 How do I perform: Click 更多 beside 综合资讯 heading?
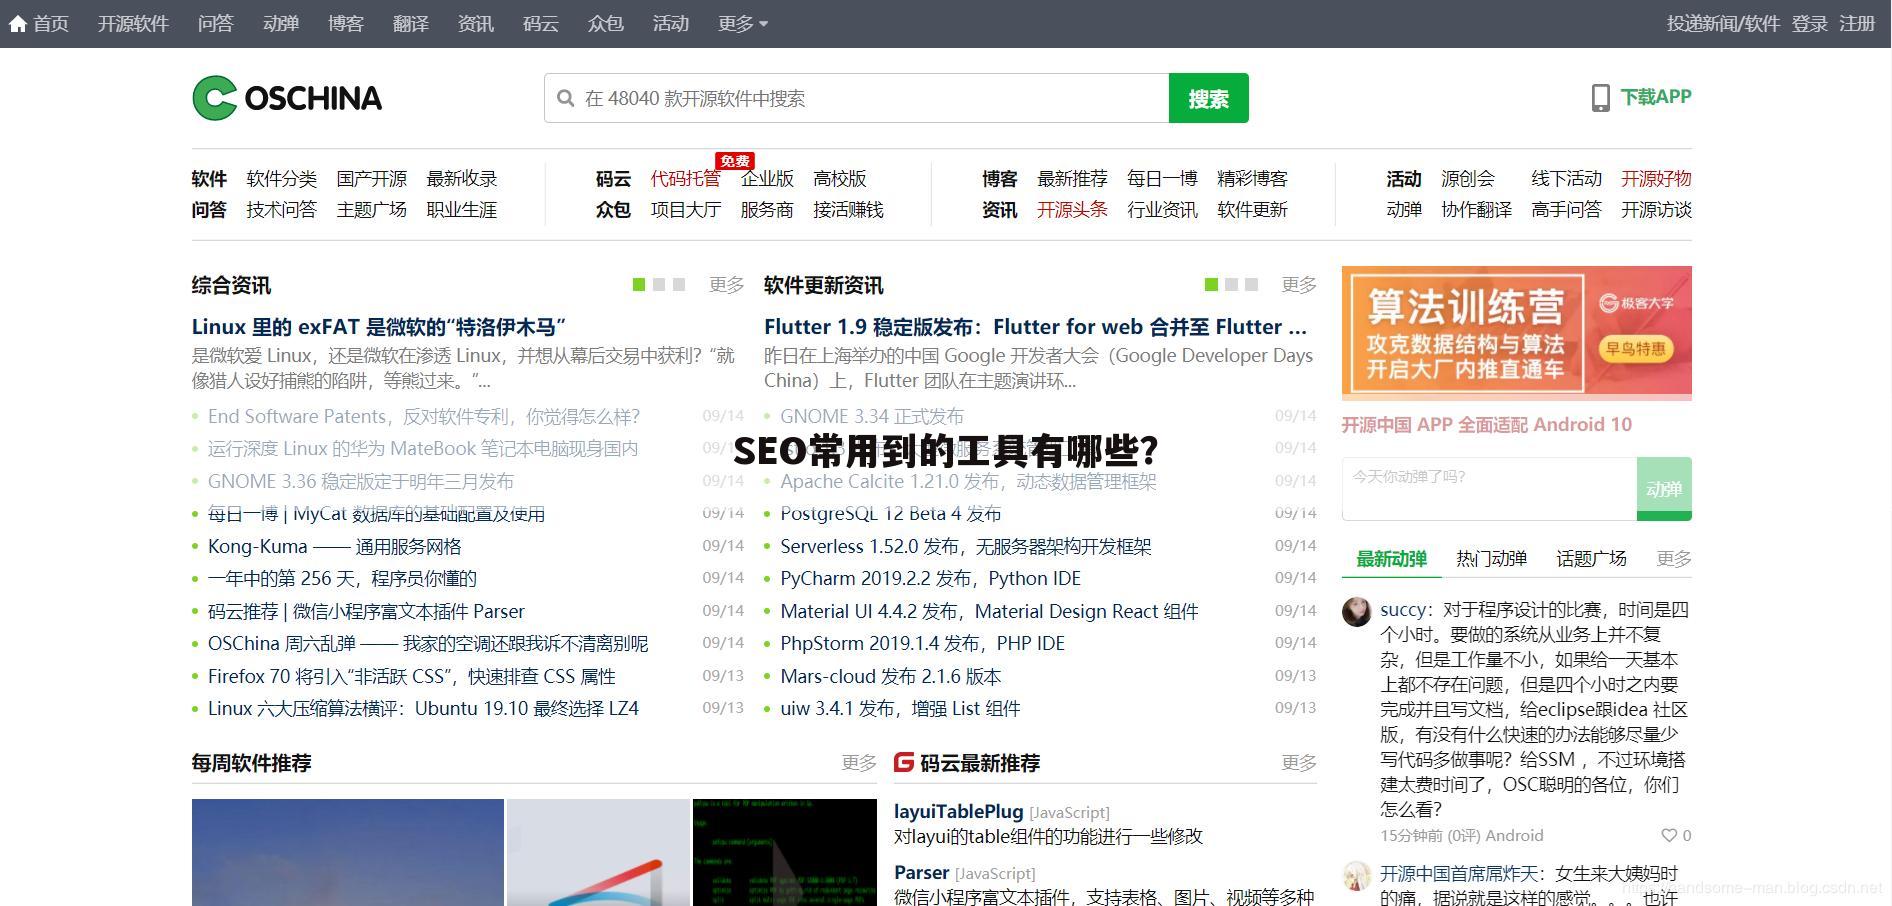[726, 285]
